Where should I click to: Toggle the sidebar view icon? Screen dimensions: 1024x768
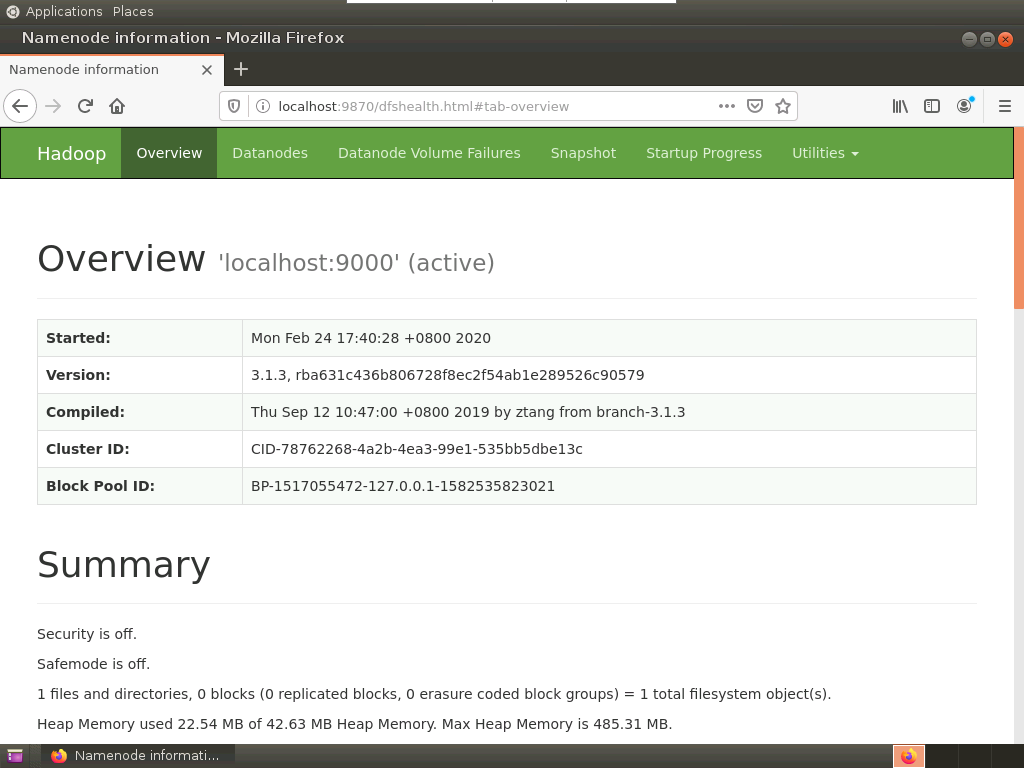pos(932,106)
